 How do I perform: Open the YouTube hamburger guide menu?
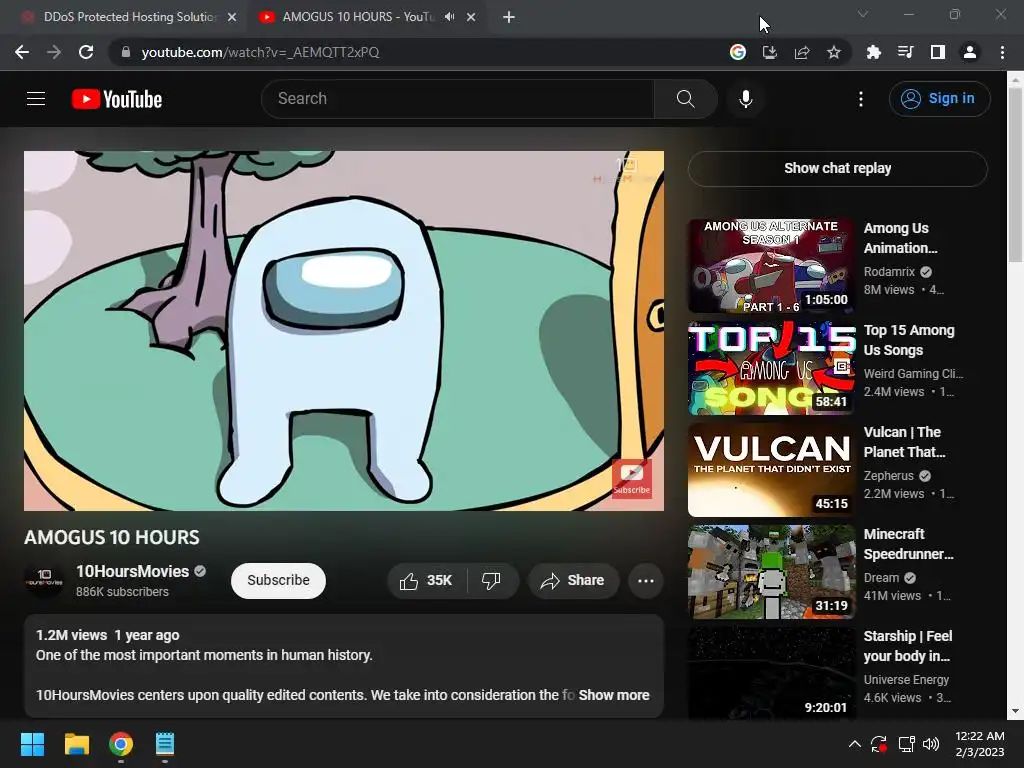[36, 99]
